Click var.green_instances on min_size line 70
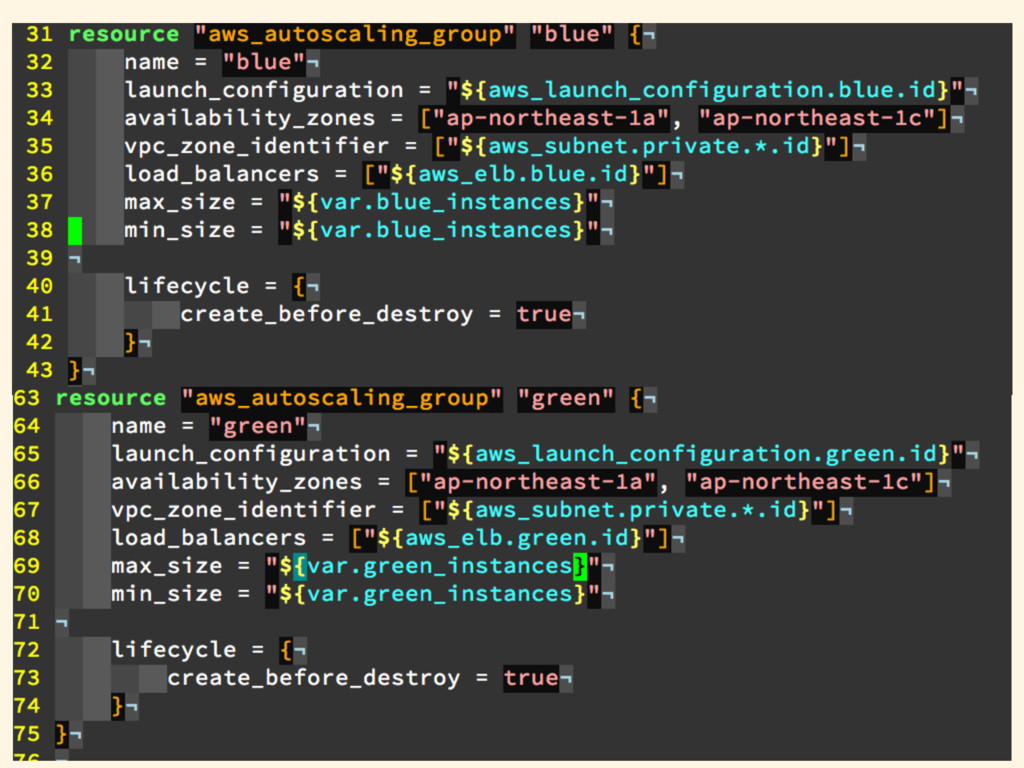This screenshot has height=768, width=1024. click(x=440, y=594)
